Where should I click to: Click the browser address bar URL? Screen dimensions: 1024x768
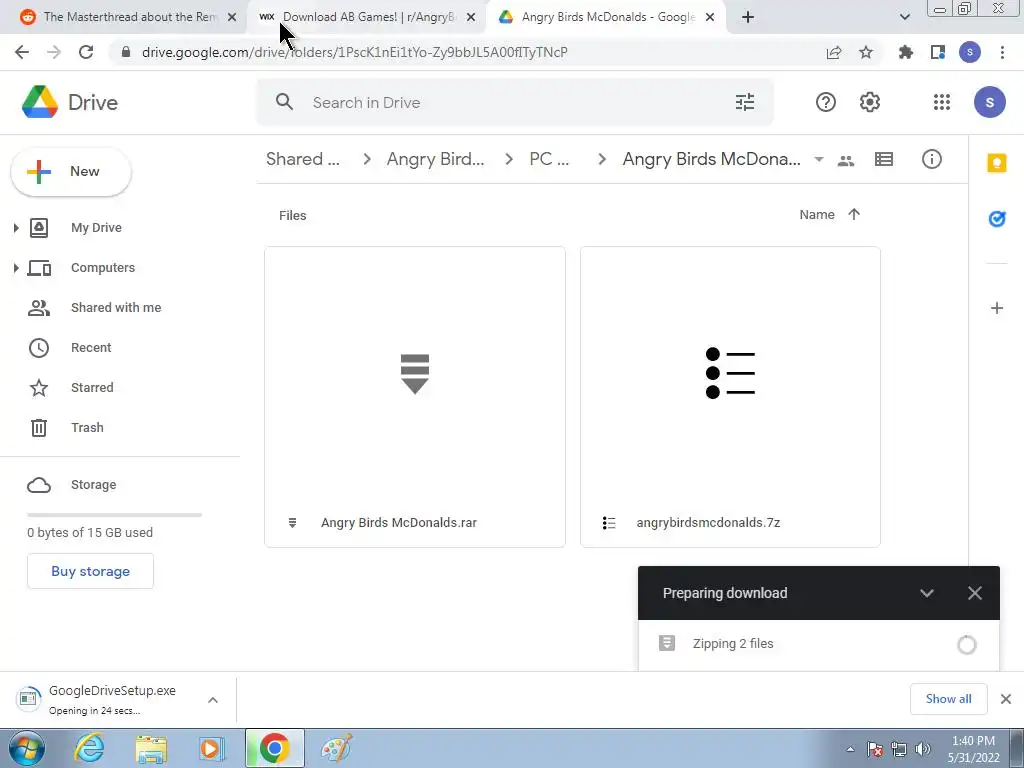pos(355,52)
